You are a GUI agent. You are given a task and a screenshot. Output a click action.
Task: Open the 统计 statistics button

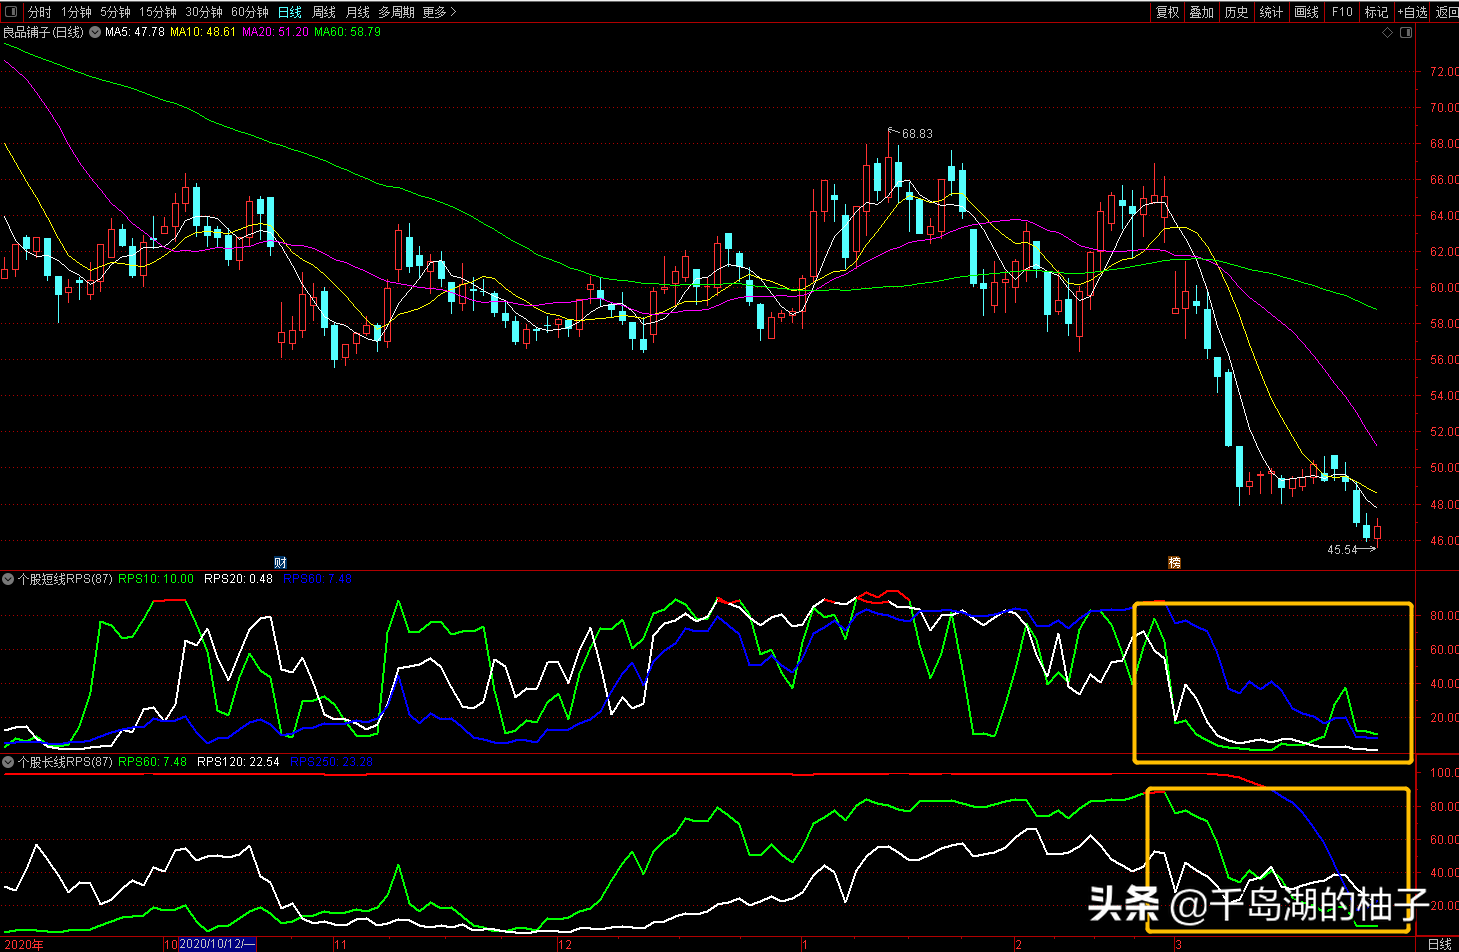coord(1271,12)
